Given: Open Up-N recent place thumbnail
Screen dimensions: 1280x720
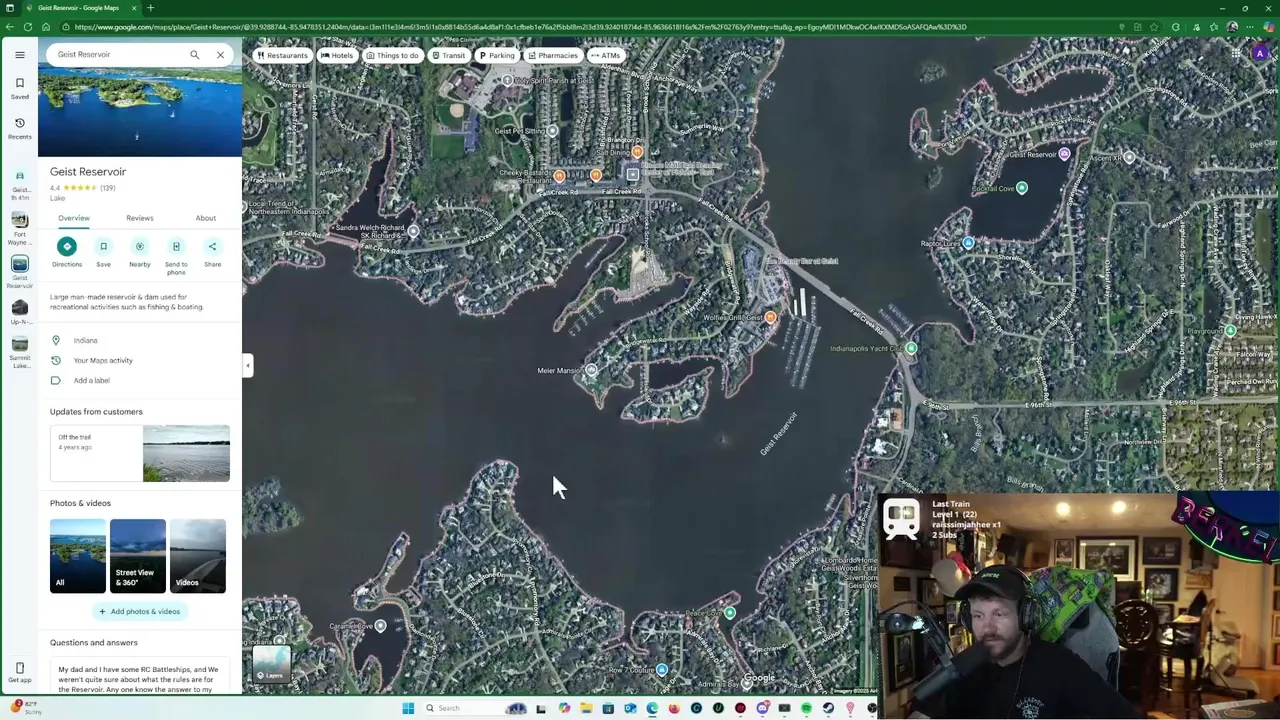Looking at the screenshot, I should tap(19, 308).
